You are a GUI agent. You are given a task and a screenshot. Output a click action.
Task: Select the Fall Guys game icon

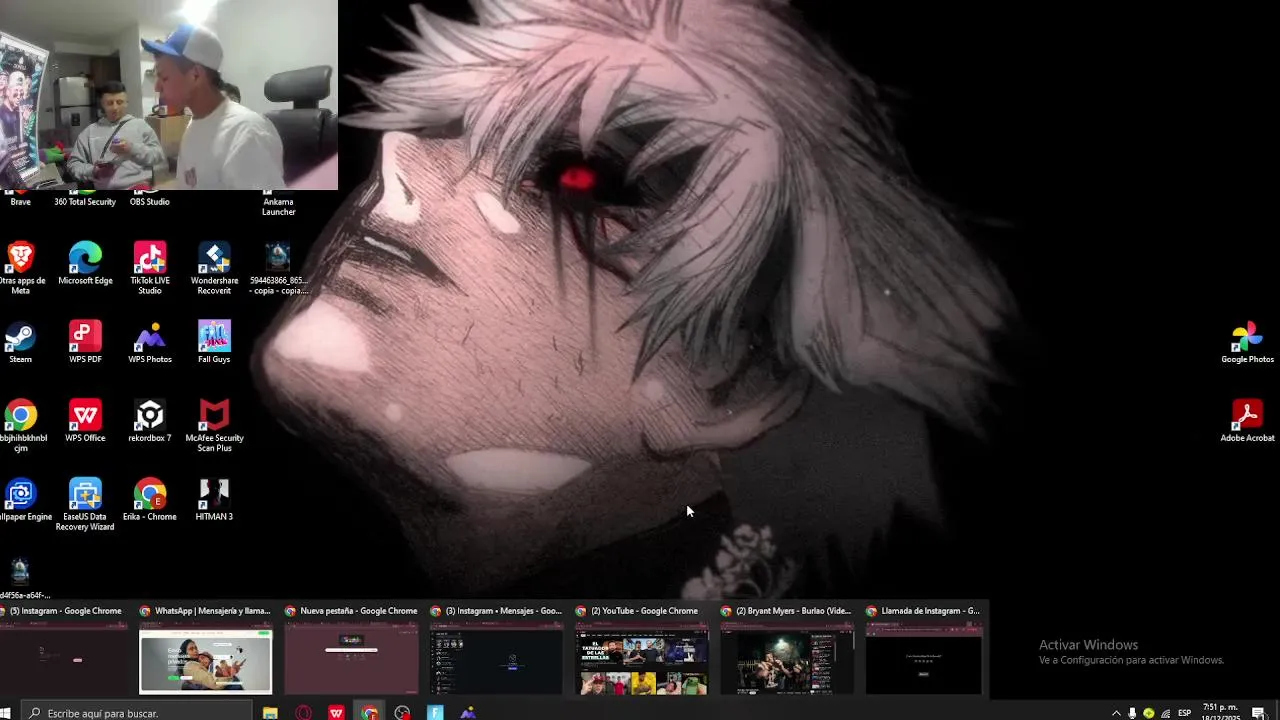click(x=214, y=342)
